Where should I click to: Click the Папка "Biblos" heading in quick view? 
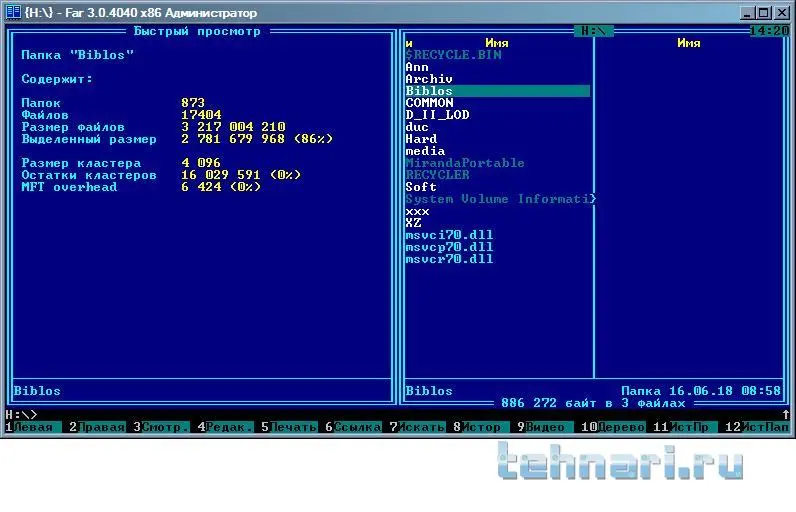(78, 55)
